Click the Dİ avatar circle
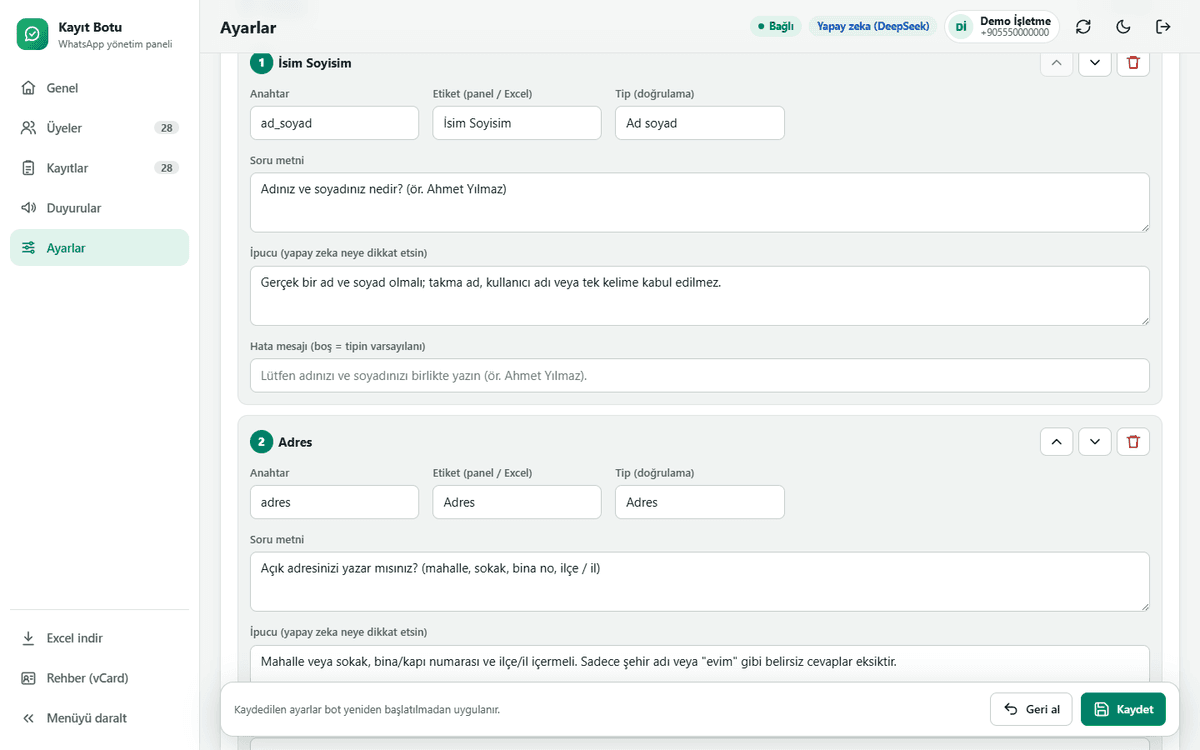The height and width of the screenshot is (750, 1200). 961,27
